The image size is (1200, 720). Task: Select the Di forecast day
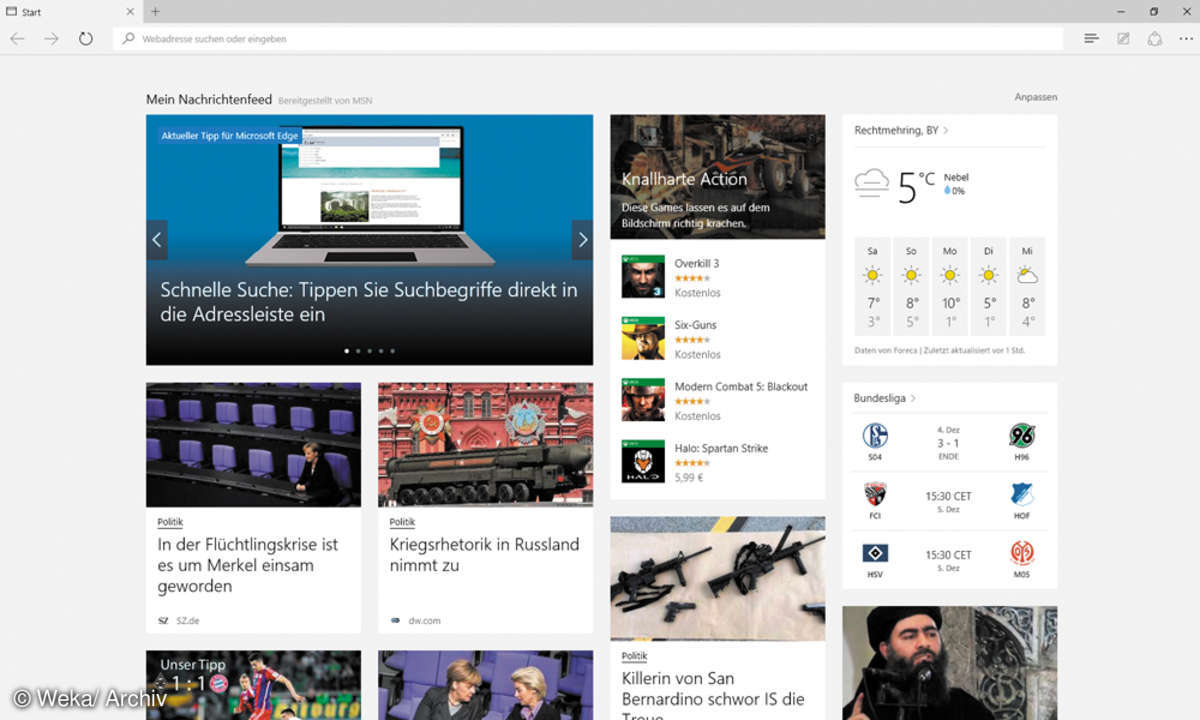(989, 286)
